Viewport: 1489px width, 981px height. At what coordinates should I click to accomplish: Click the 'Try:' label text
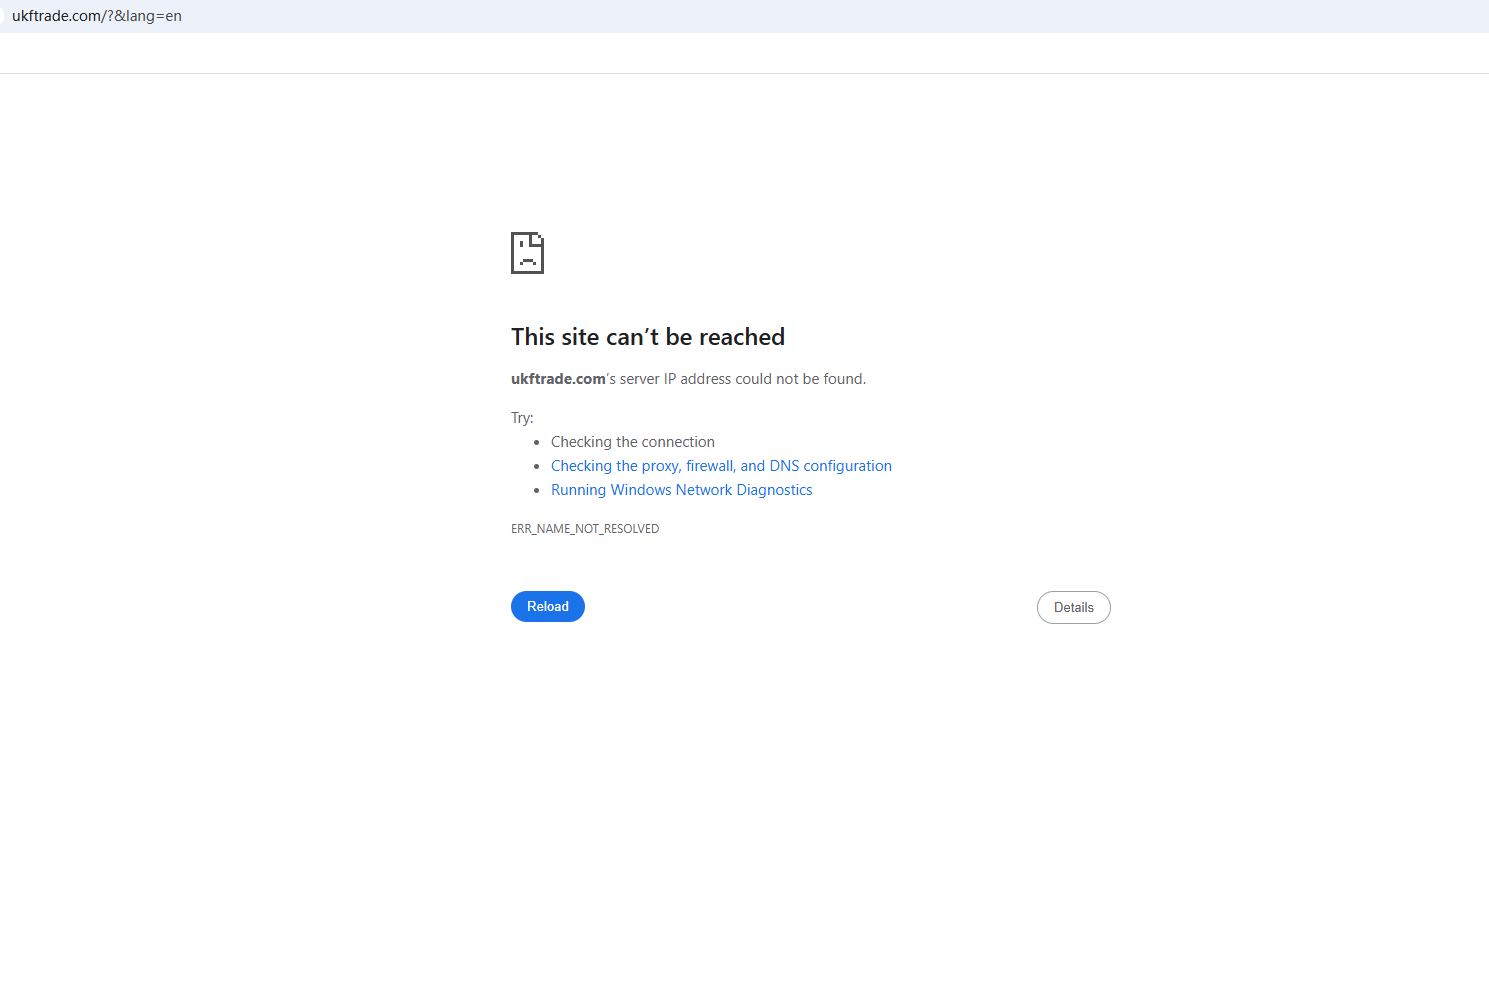pos(522,418)
